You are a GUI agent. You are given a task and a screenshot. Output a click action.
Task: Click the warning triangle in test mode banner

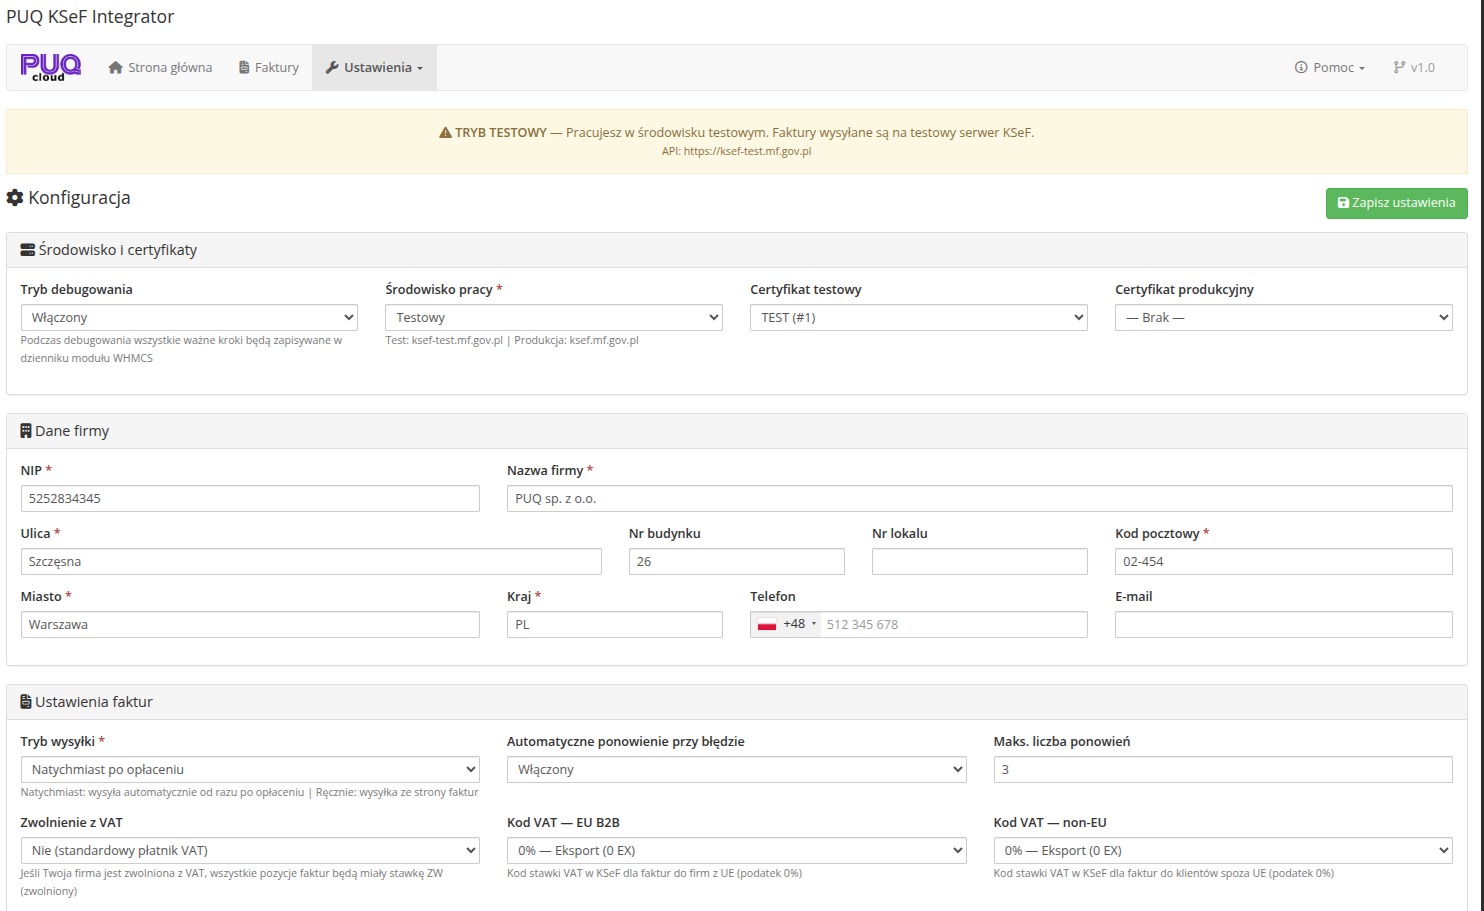[445, 133]
